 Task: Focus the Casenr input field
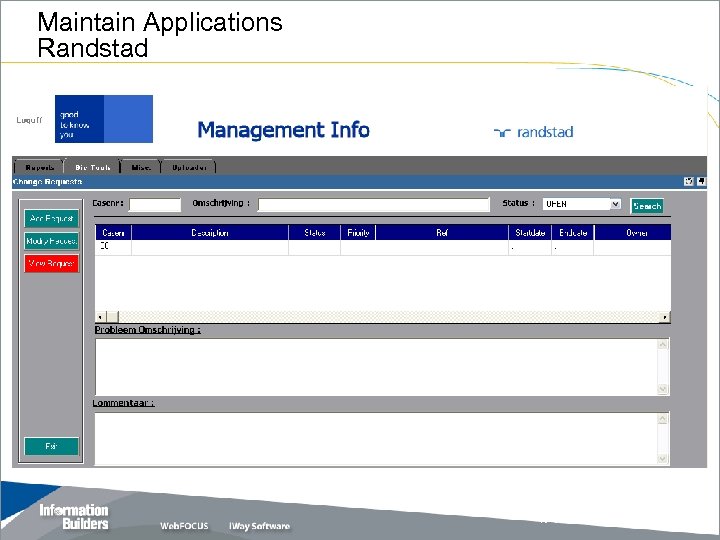155,204
